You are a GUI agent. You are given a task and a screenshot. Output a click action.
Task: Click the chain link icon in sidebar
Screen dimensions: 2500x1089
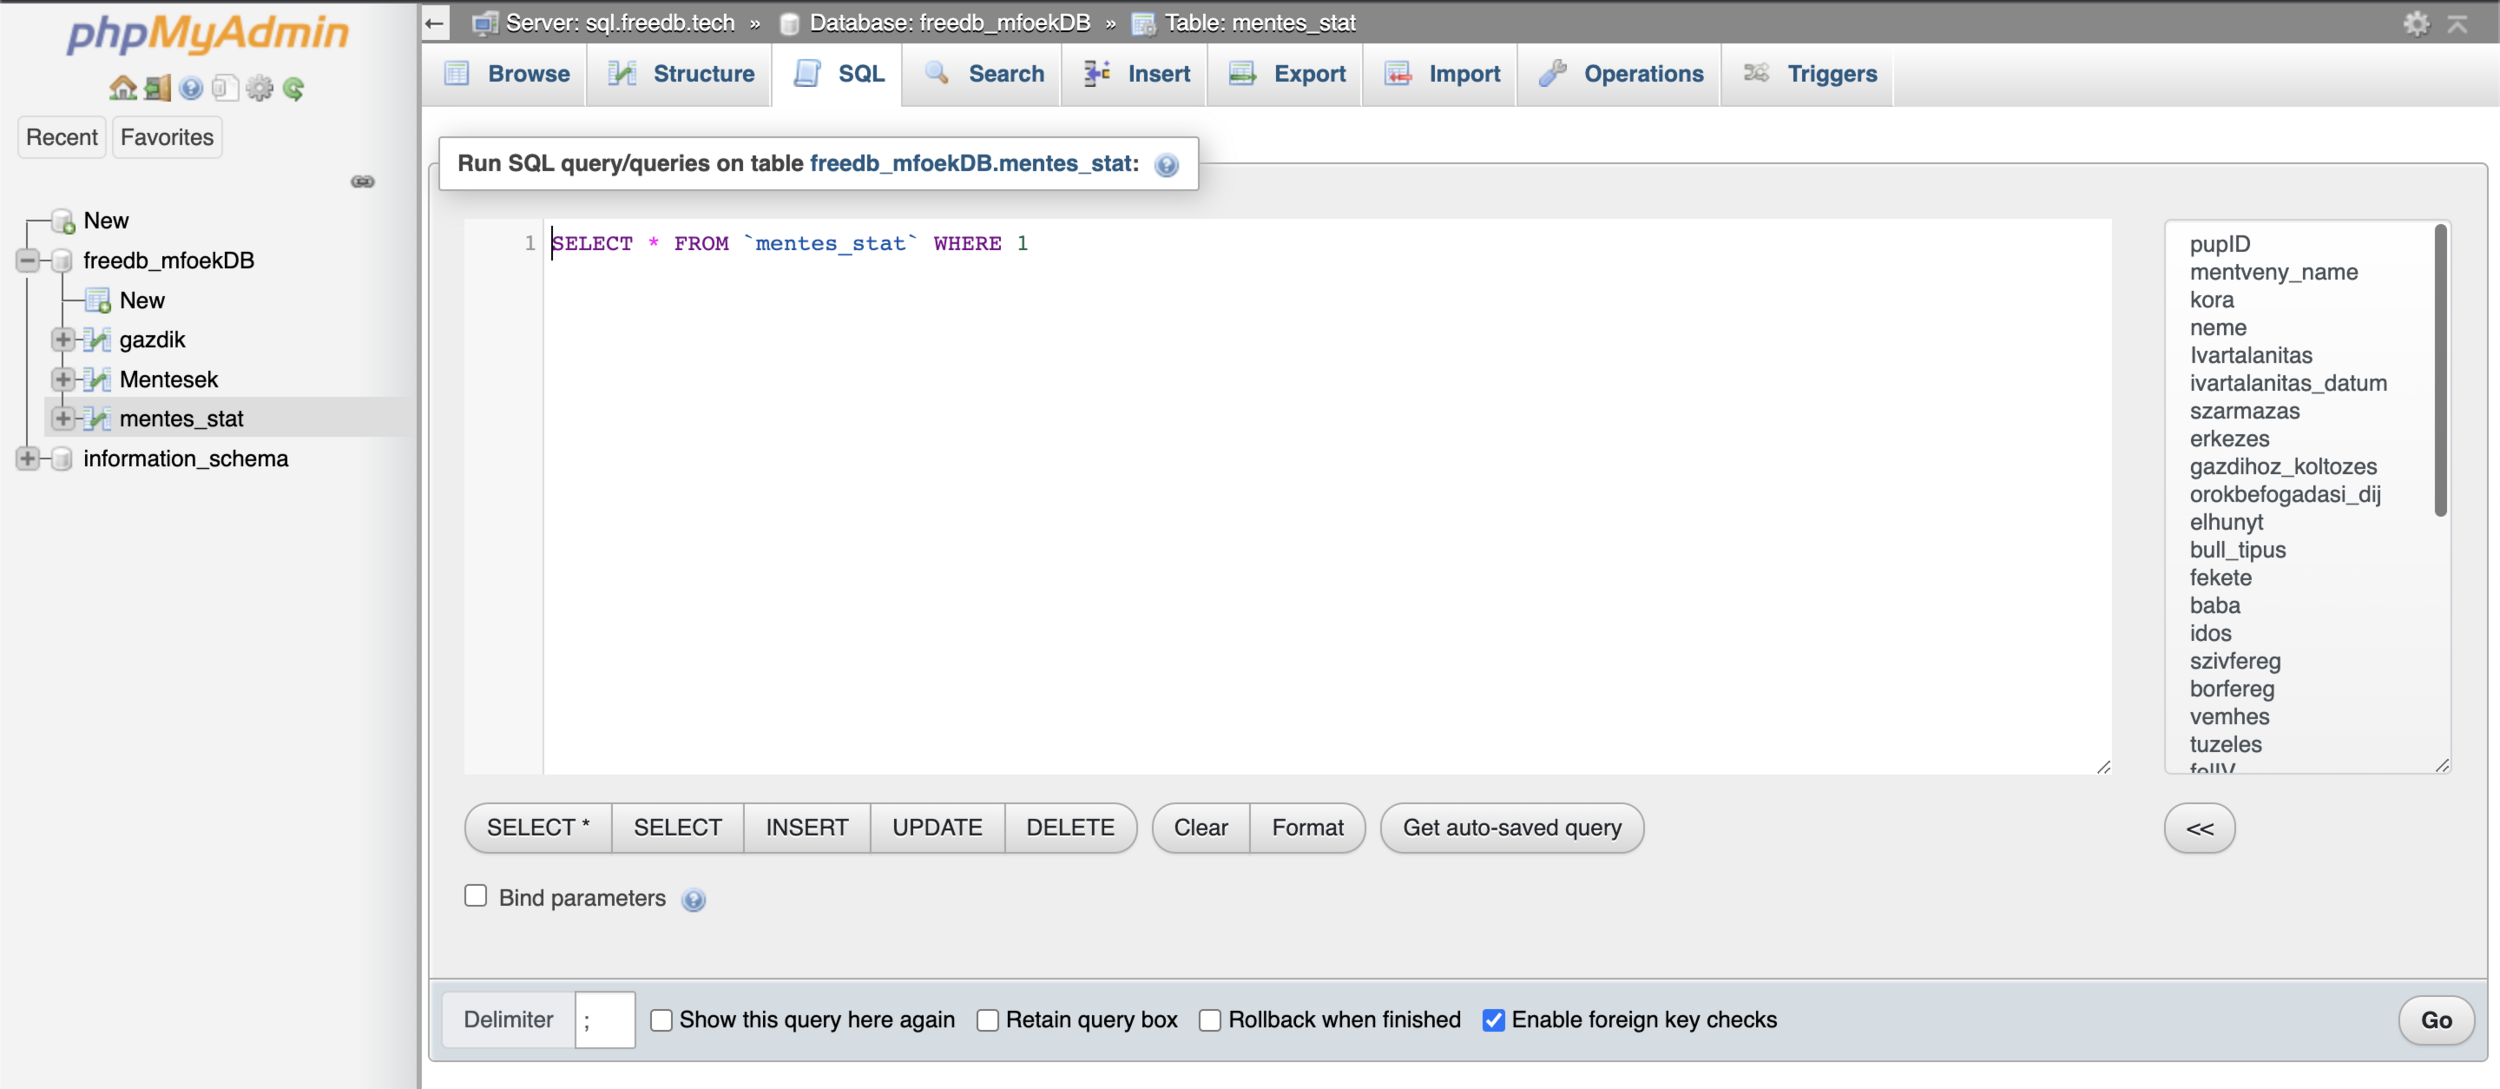tap(363, 181)
